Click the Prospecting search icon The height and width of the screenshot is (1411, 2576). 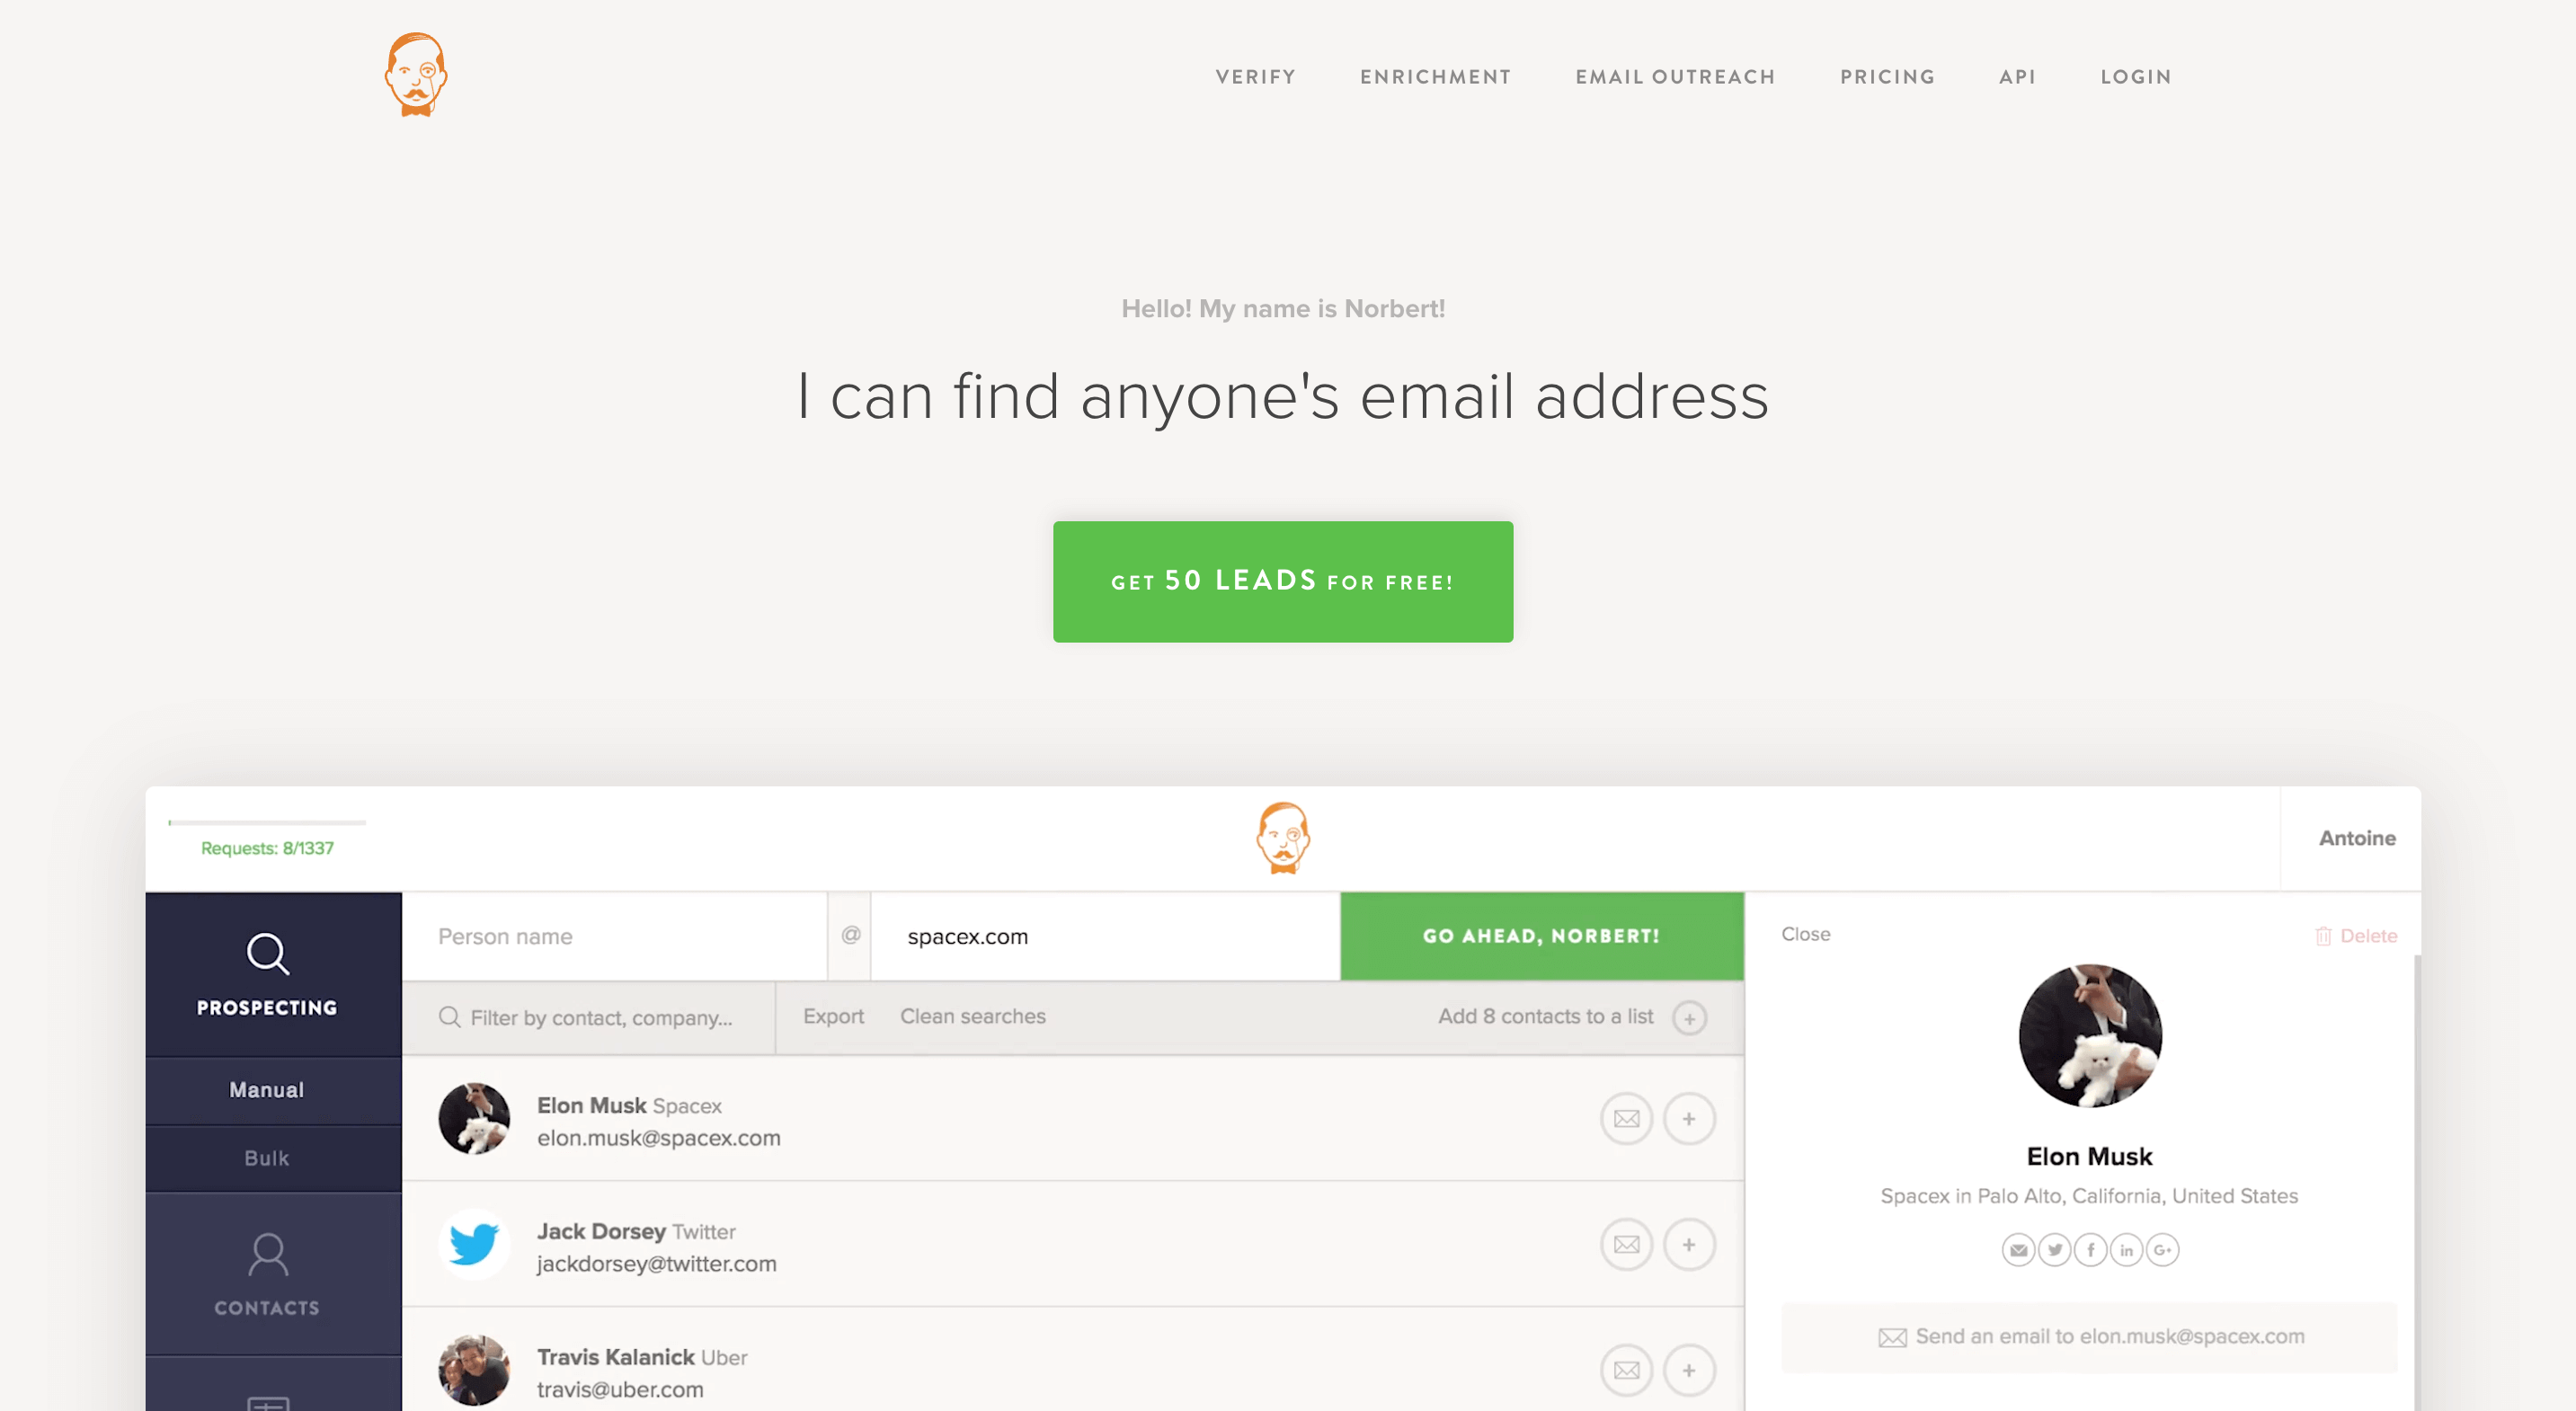pos(266,954)
